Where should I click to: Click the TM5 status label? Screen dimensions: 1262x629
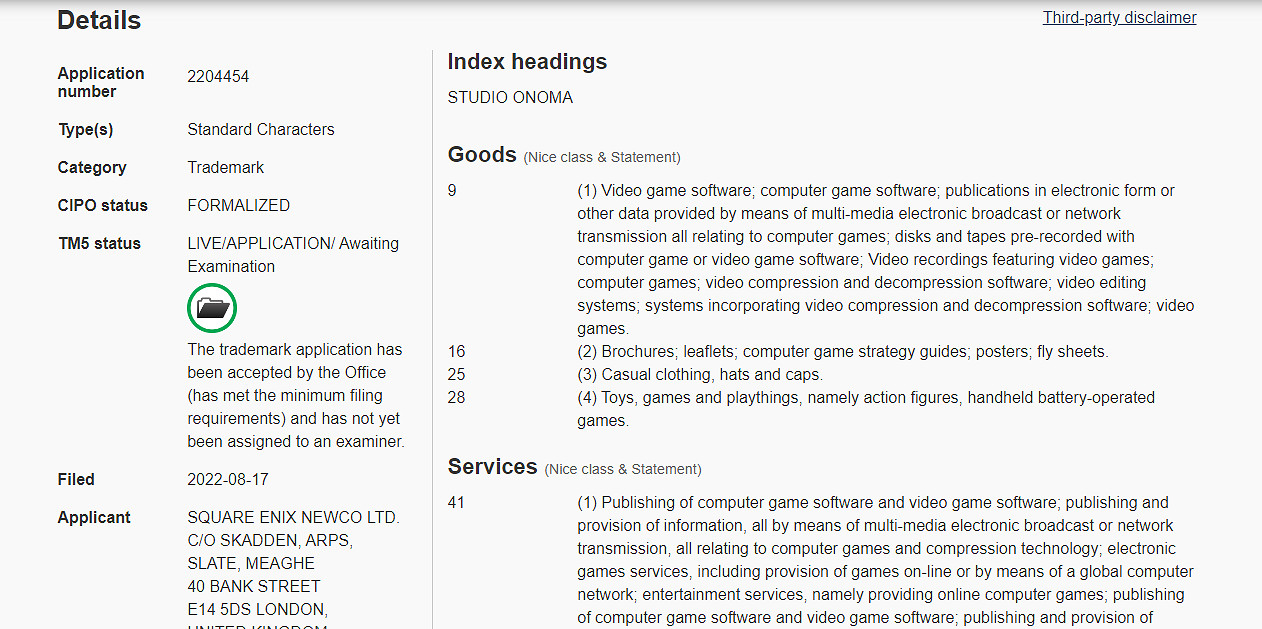pos(99,243)
